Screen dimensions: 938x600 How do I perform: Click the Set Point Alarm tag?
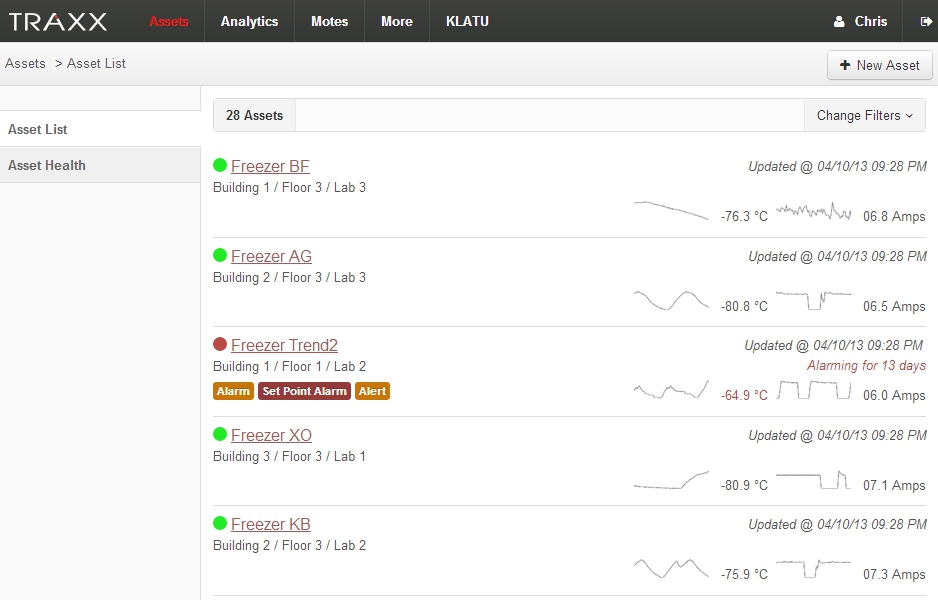[304, 391]
